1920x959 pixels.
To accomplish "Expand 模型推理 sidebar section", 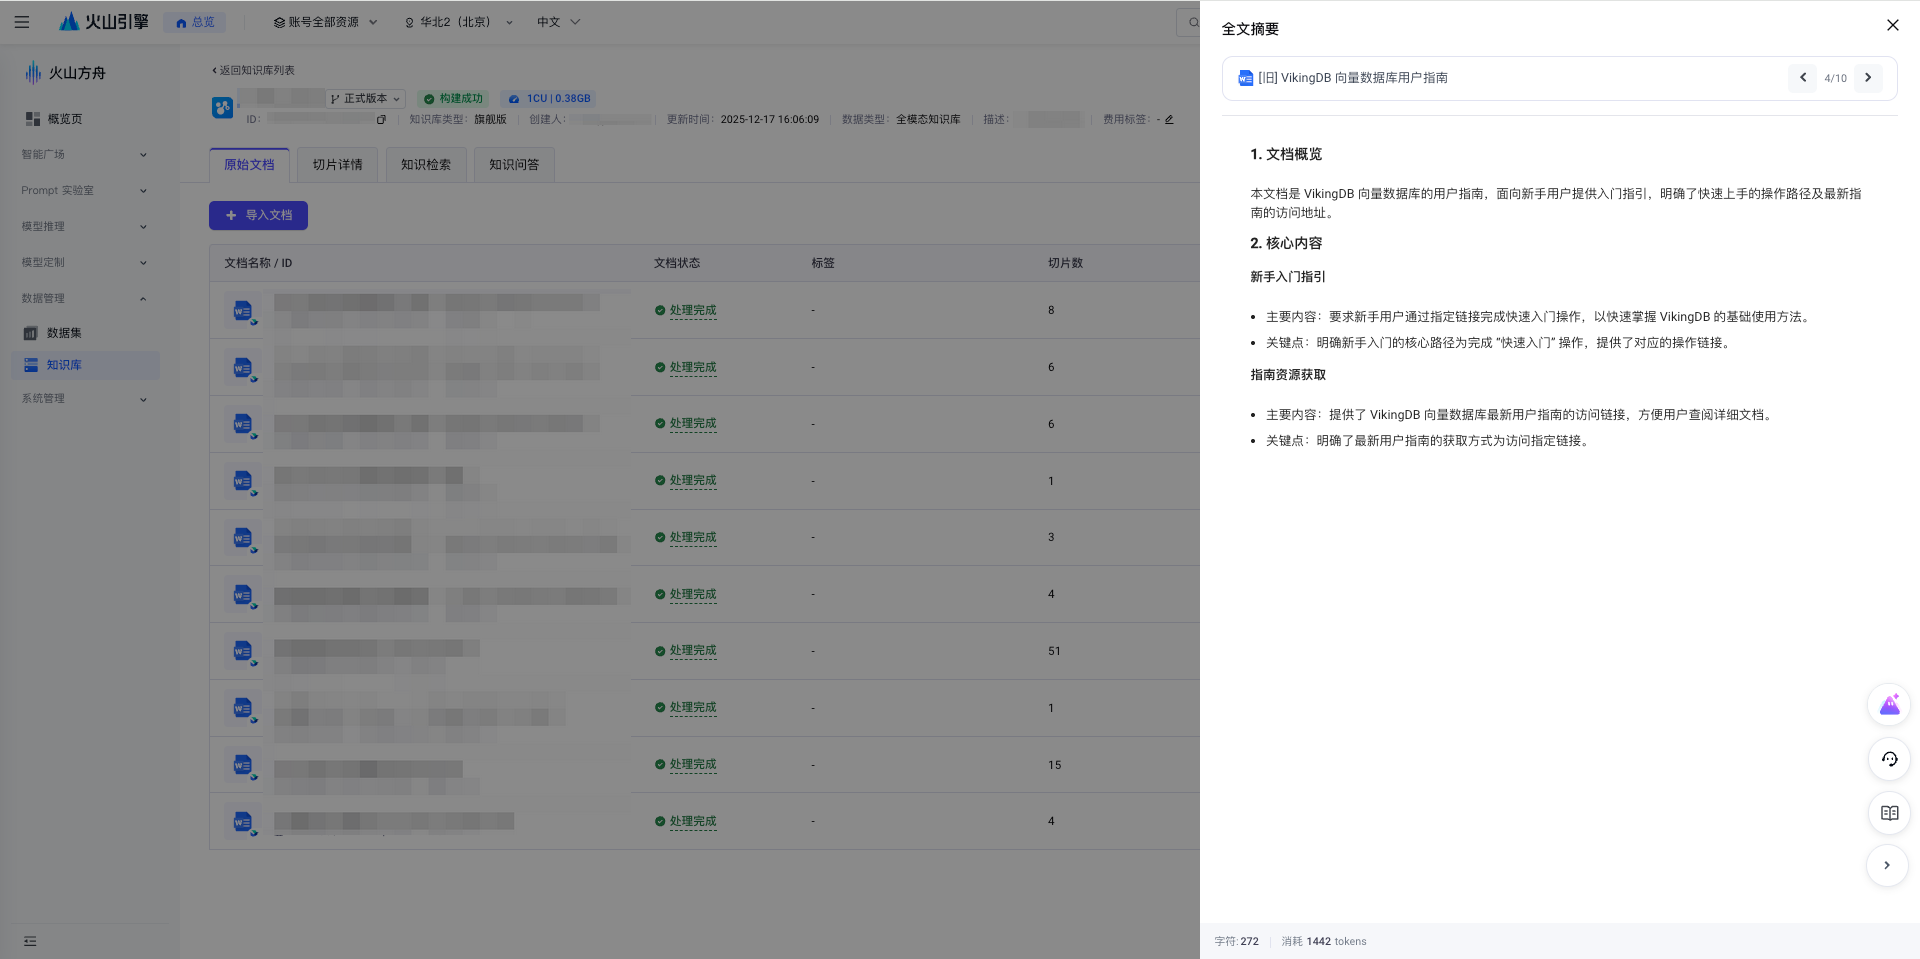I will point(85,227).
